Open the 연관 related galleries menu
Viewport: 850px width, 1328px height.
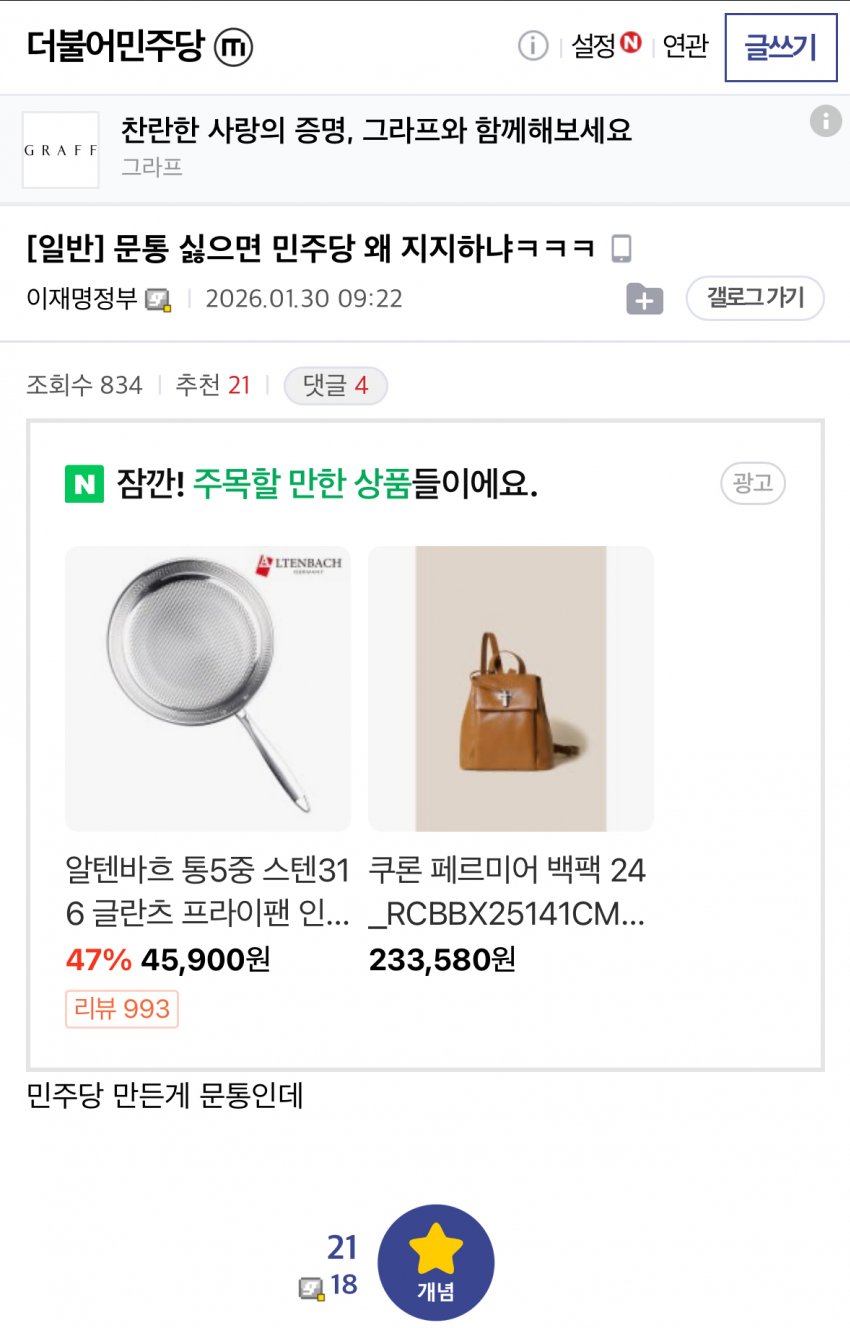pos(685,46)
